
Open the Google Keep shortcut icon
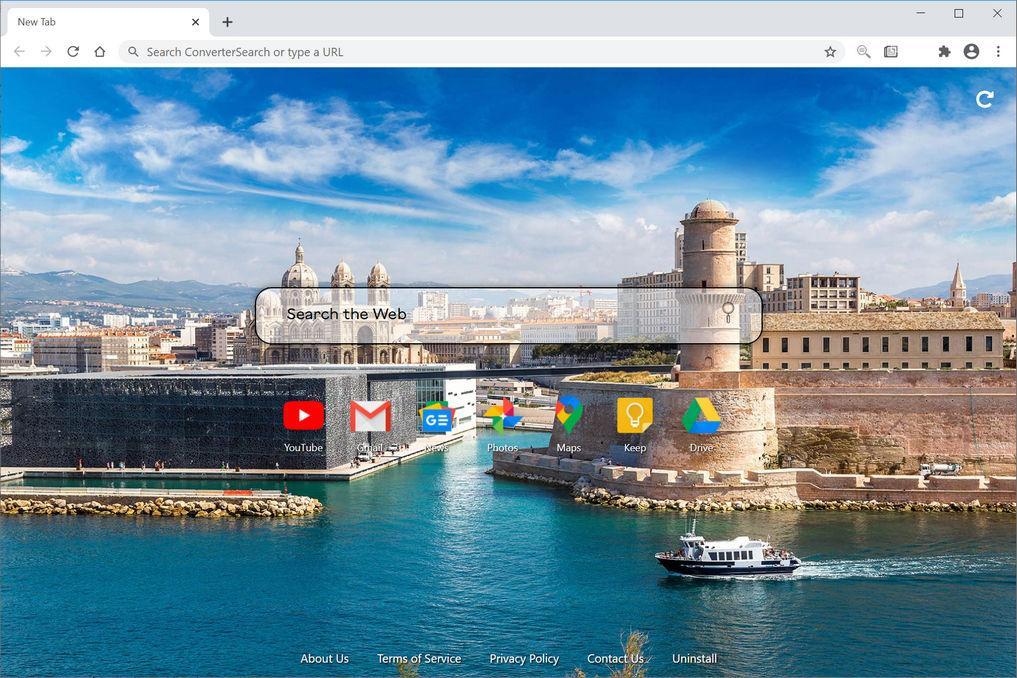click(635, 415)
